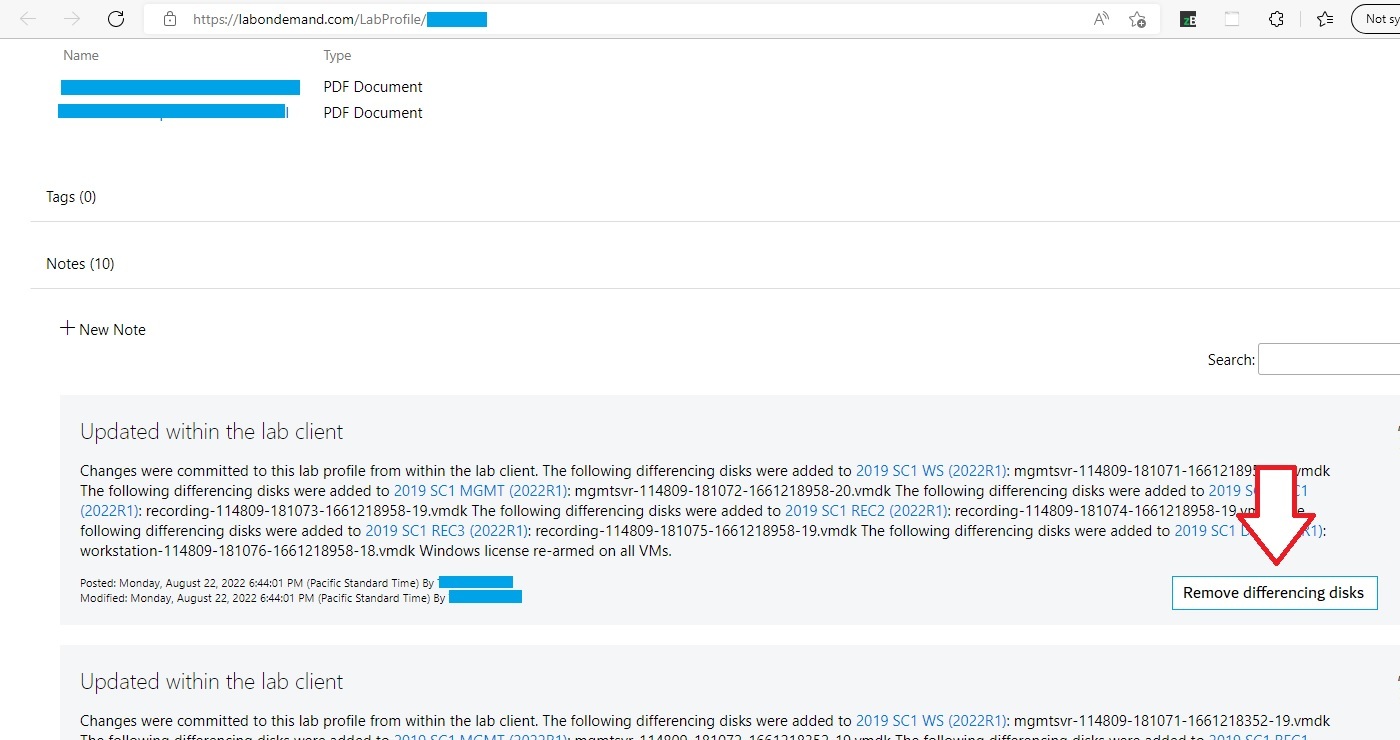This screenshot has height=740, width=1400.
Task: Click the browser back arrow
Action: tap(28, 19)
